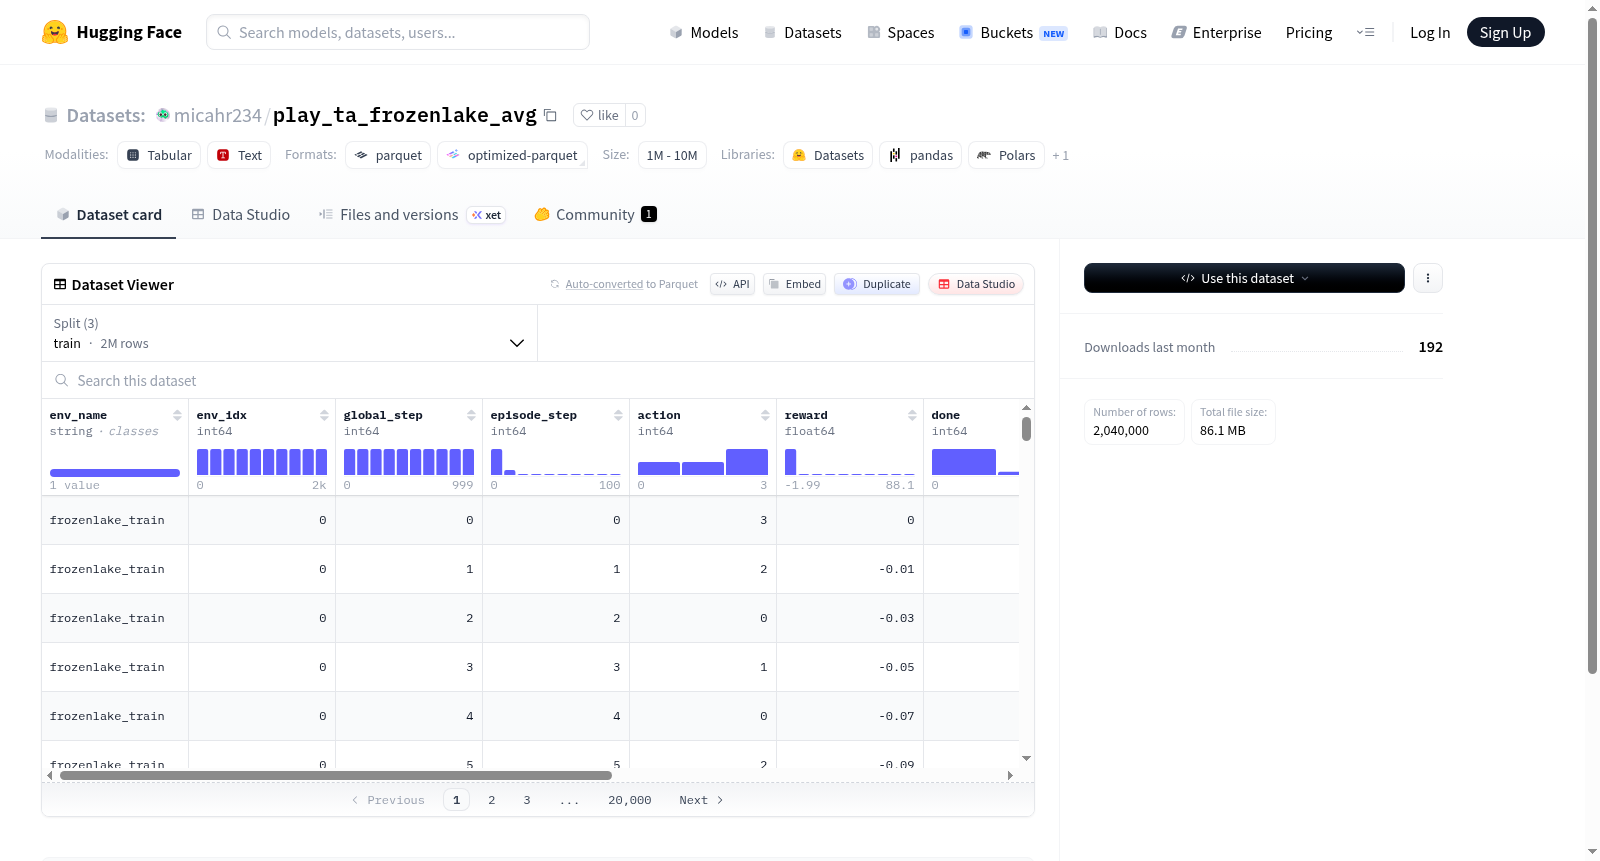Switch to the Dataset card tab
Viewport: 1600px width, 861px height.
click(108, 215)
